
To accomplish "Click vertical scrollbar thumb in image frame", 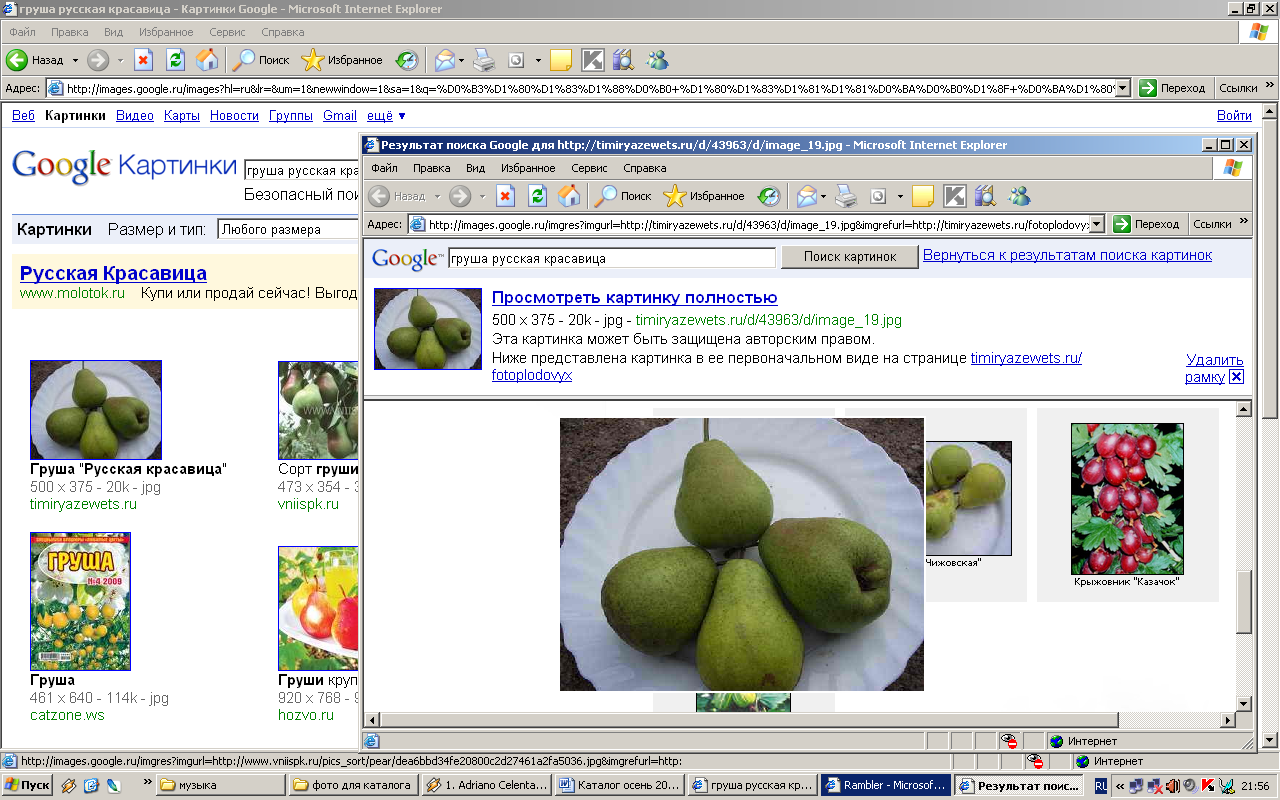I will point(1244,602).
